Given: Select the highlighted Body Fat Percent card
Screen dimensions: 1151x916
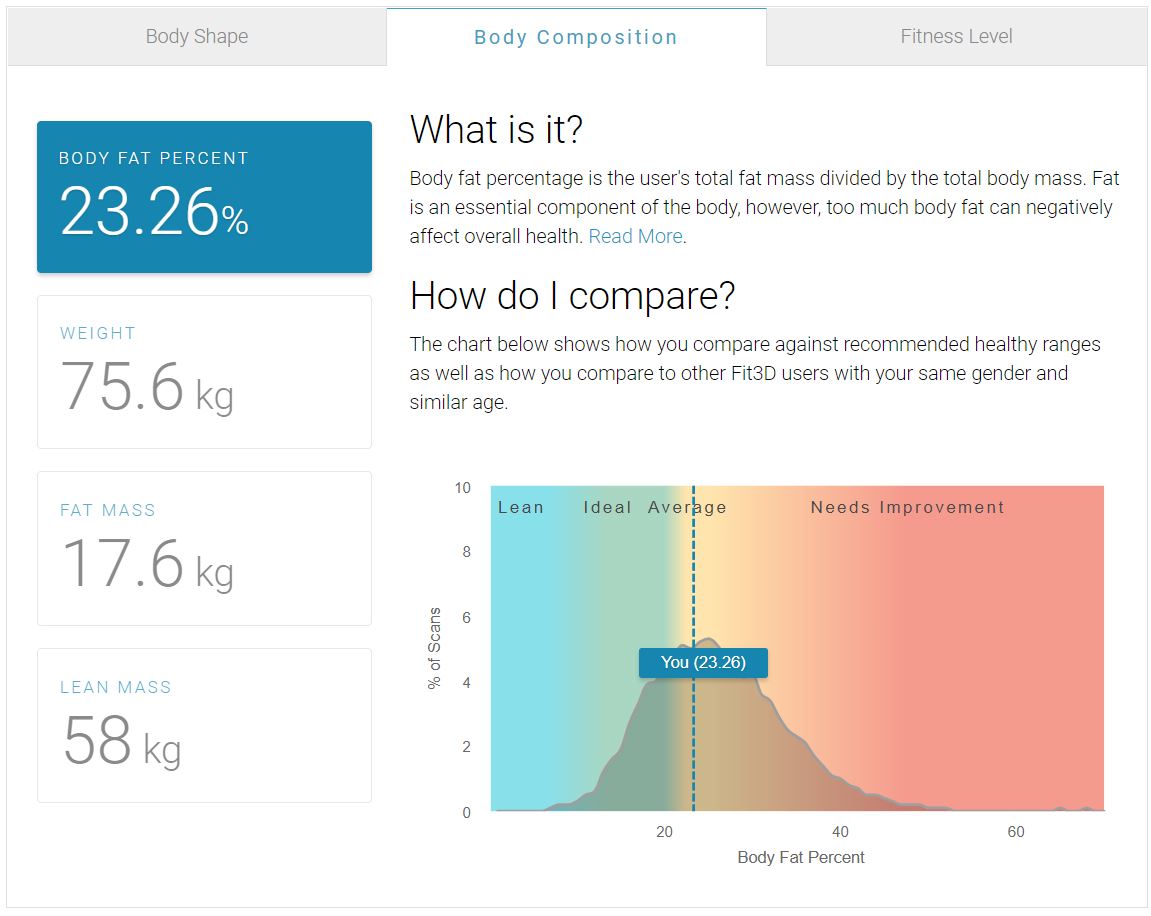Looking at the screenshot, I should (204, 196).
